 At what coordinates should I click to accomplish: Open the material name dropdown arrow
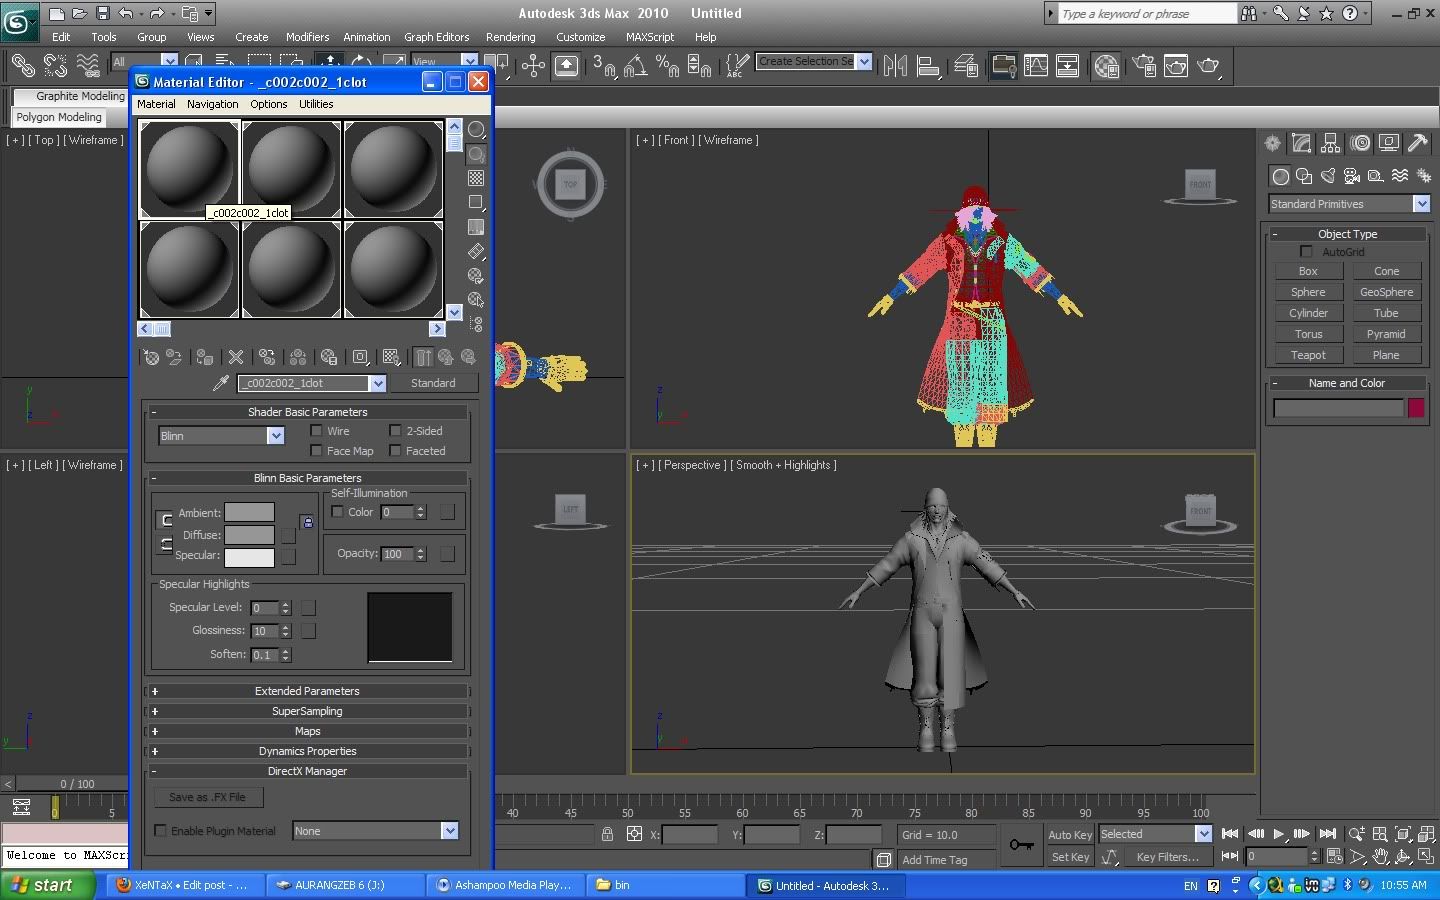(377, 383)
